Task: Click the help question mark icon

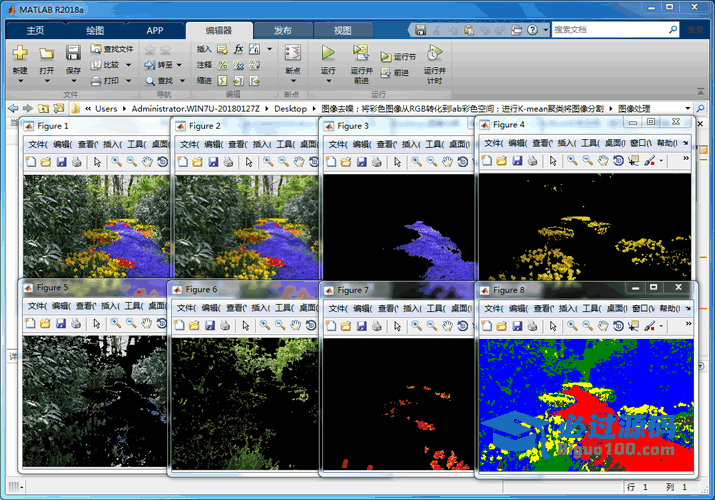Action: (x=532, y=30)
